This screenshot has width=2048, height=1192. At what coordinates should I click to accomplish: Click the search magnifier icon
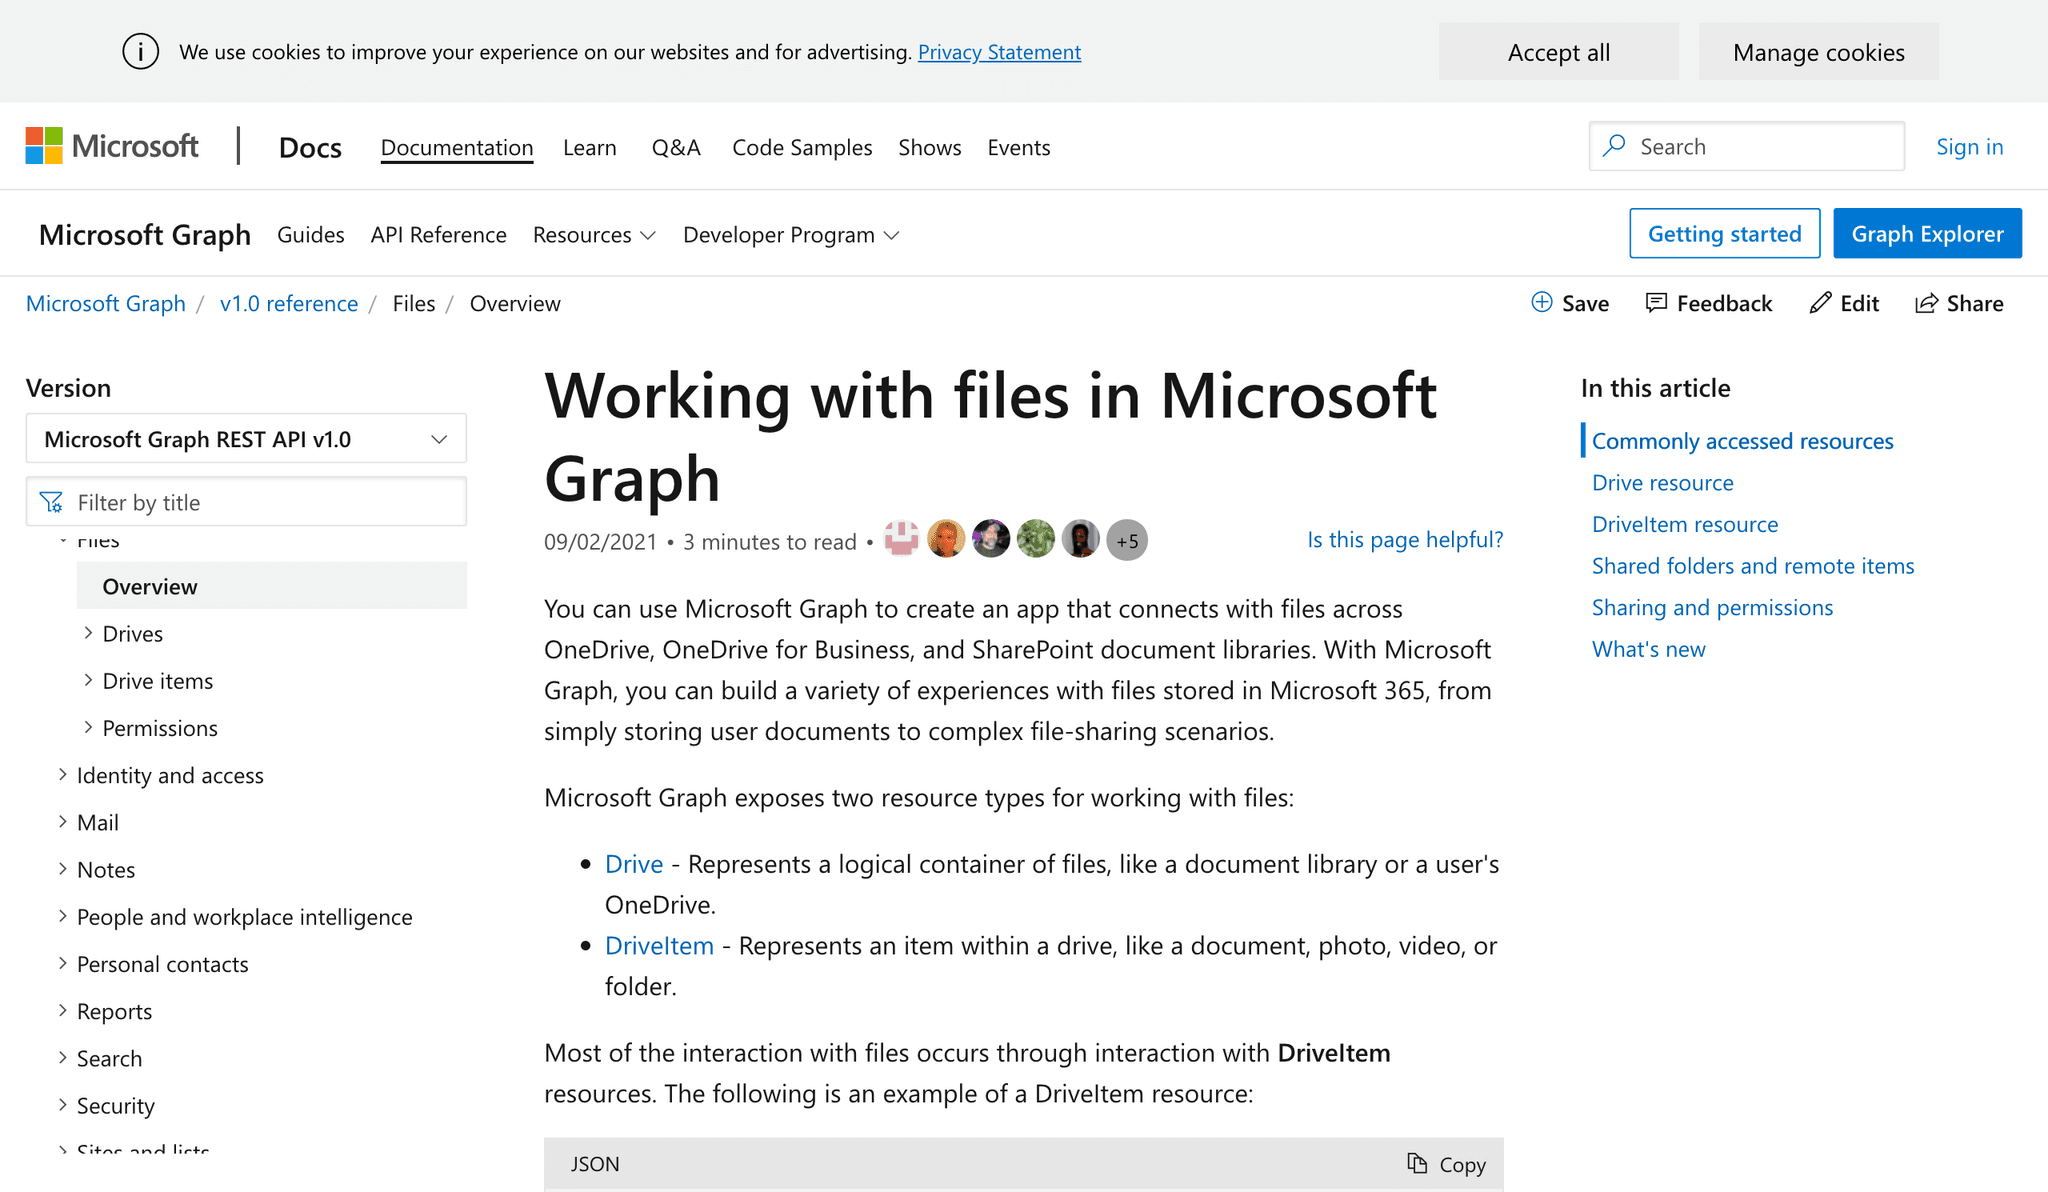click(1614, 146)
